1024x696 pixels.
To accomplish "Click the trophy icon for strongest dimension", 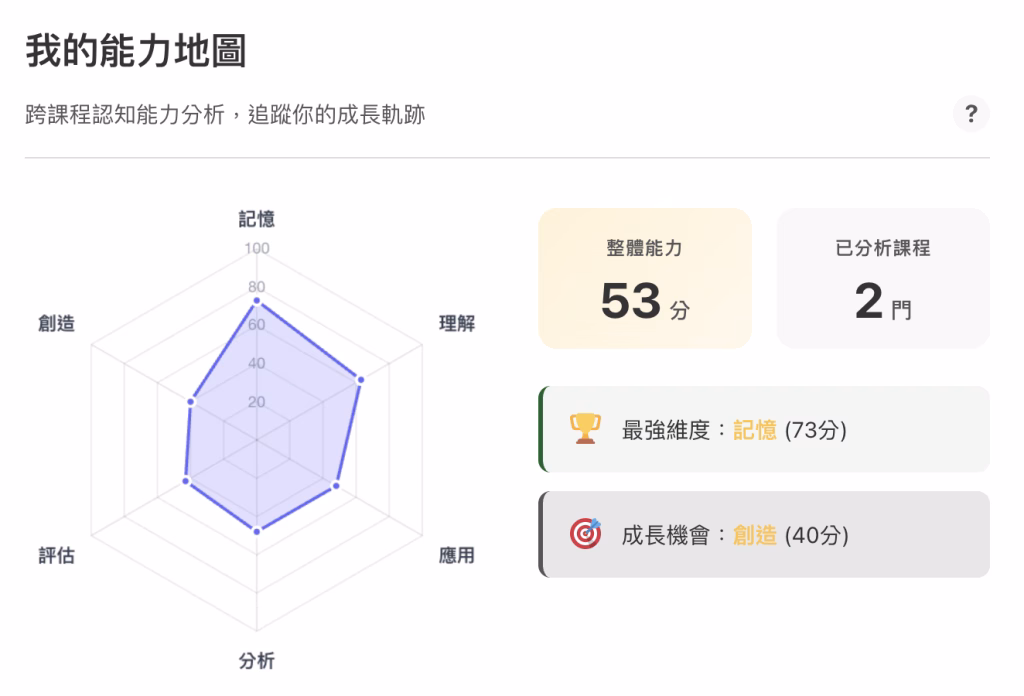I will click(585, 429).
